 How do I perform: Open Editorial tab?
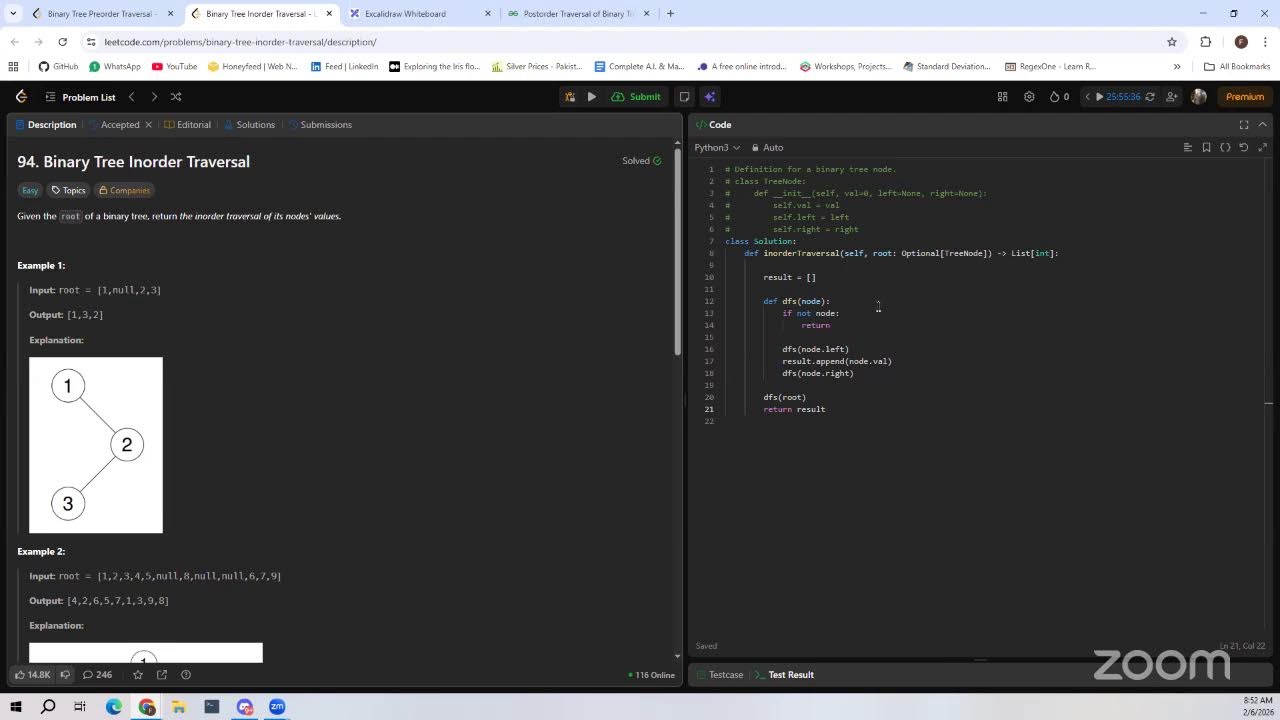[x=187, y=125]
